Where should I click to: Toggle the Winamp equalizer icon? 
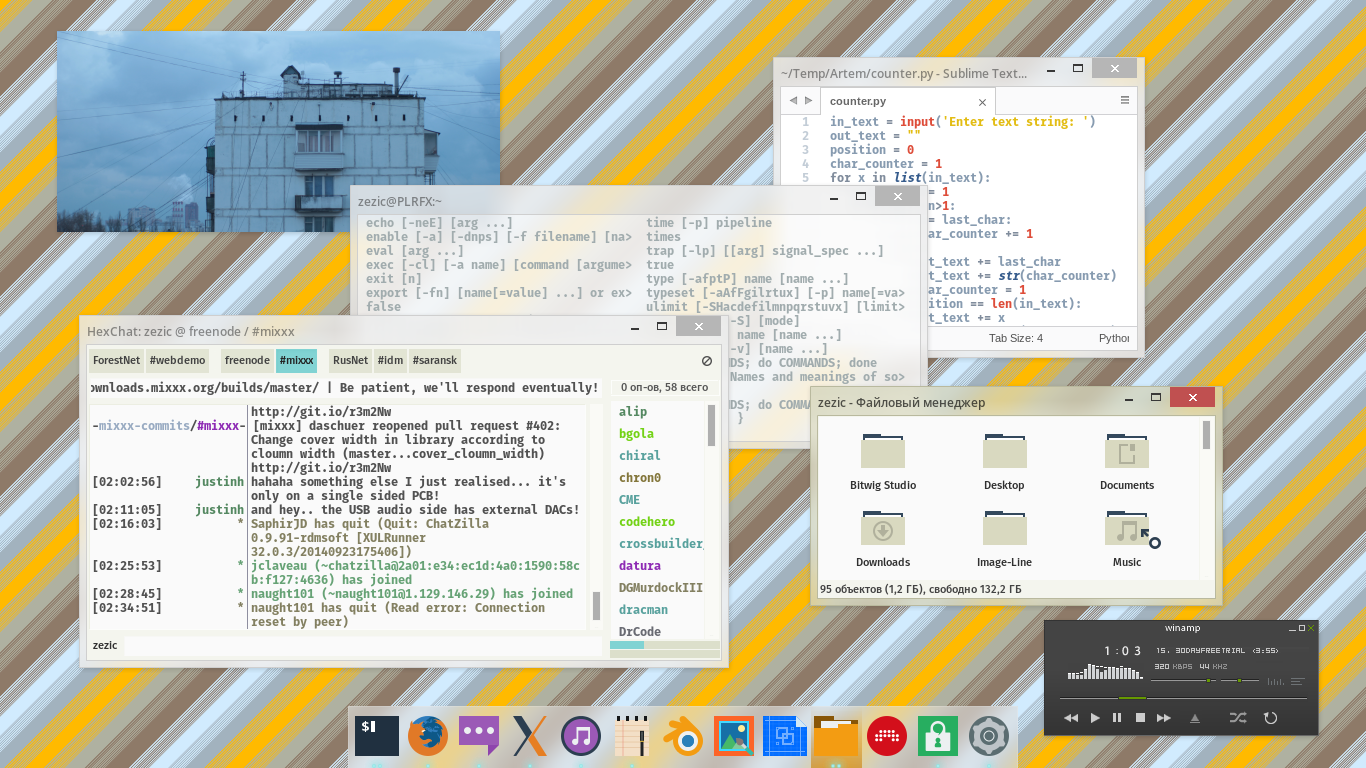1275,682
